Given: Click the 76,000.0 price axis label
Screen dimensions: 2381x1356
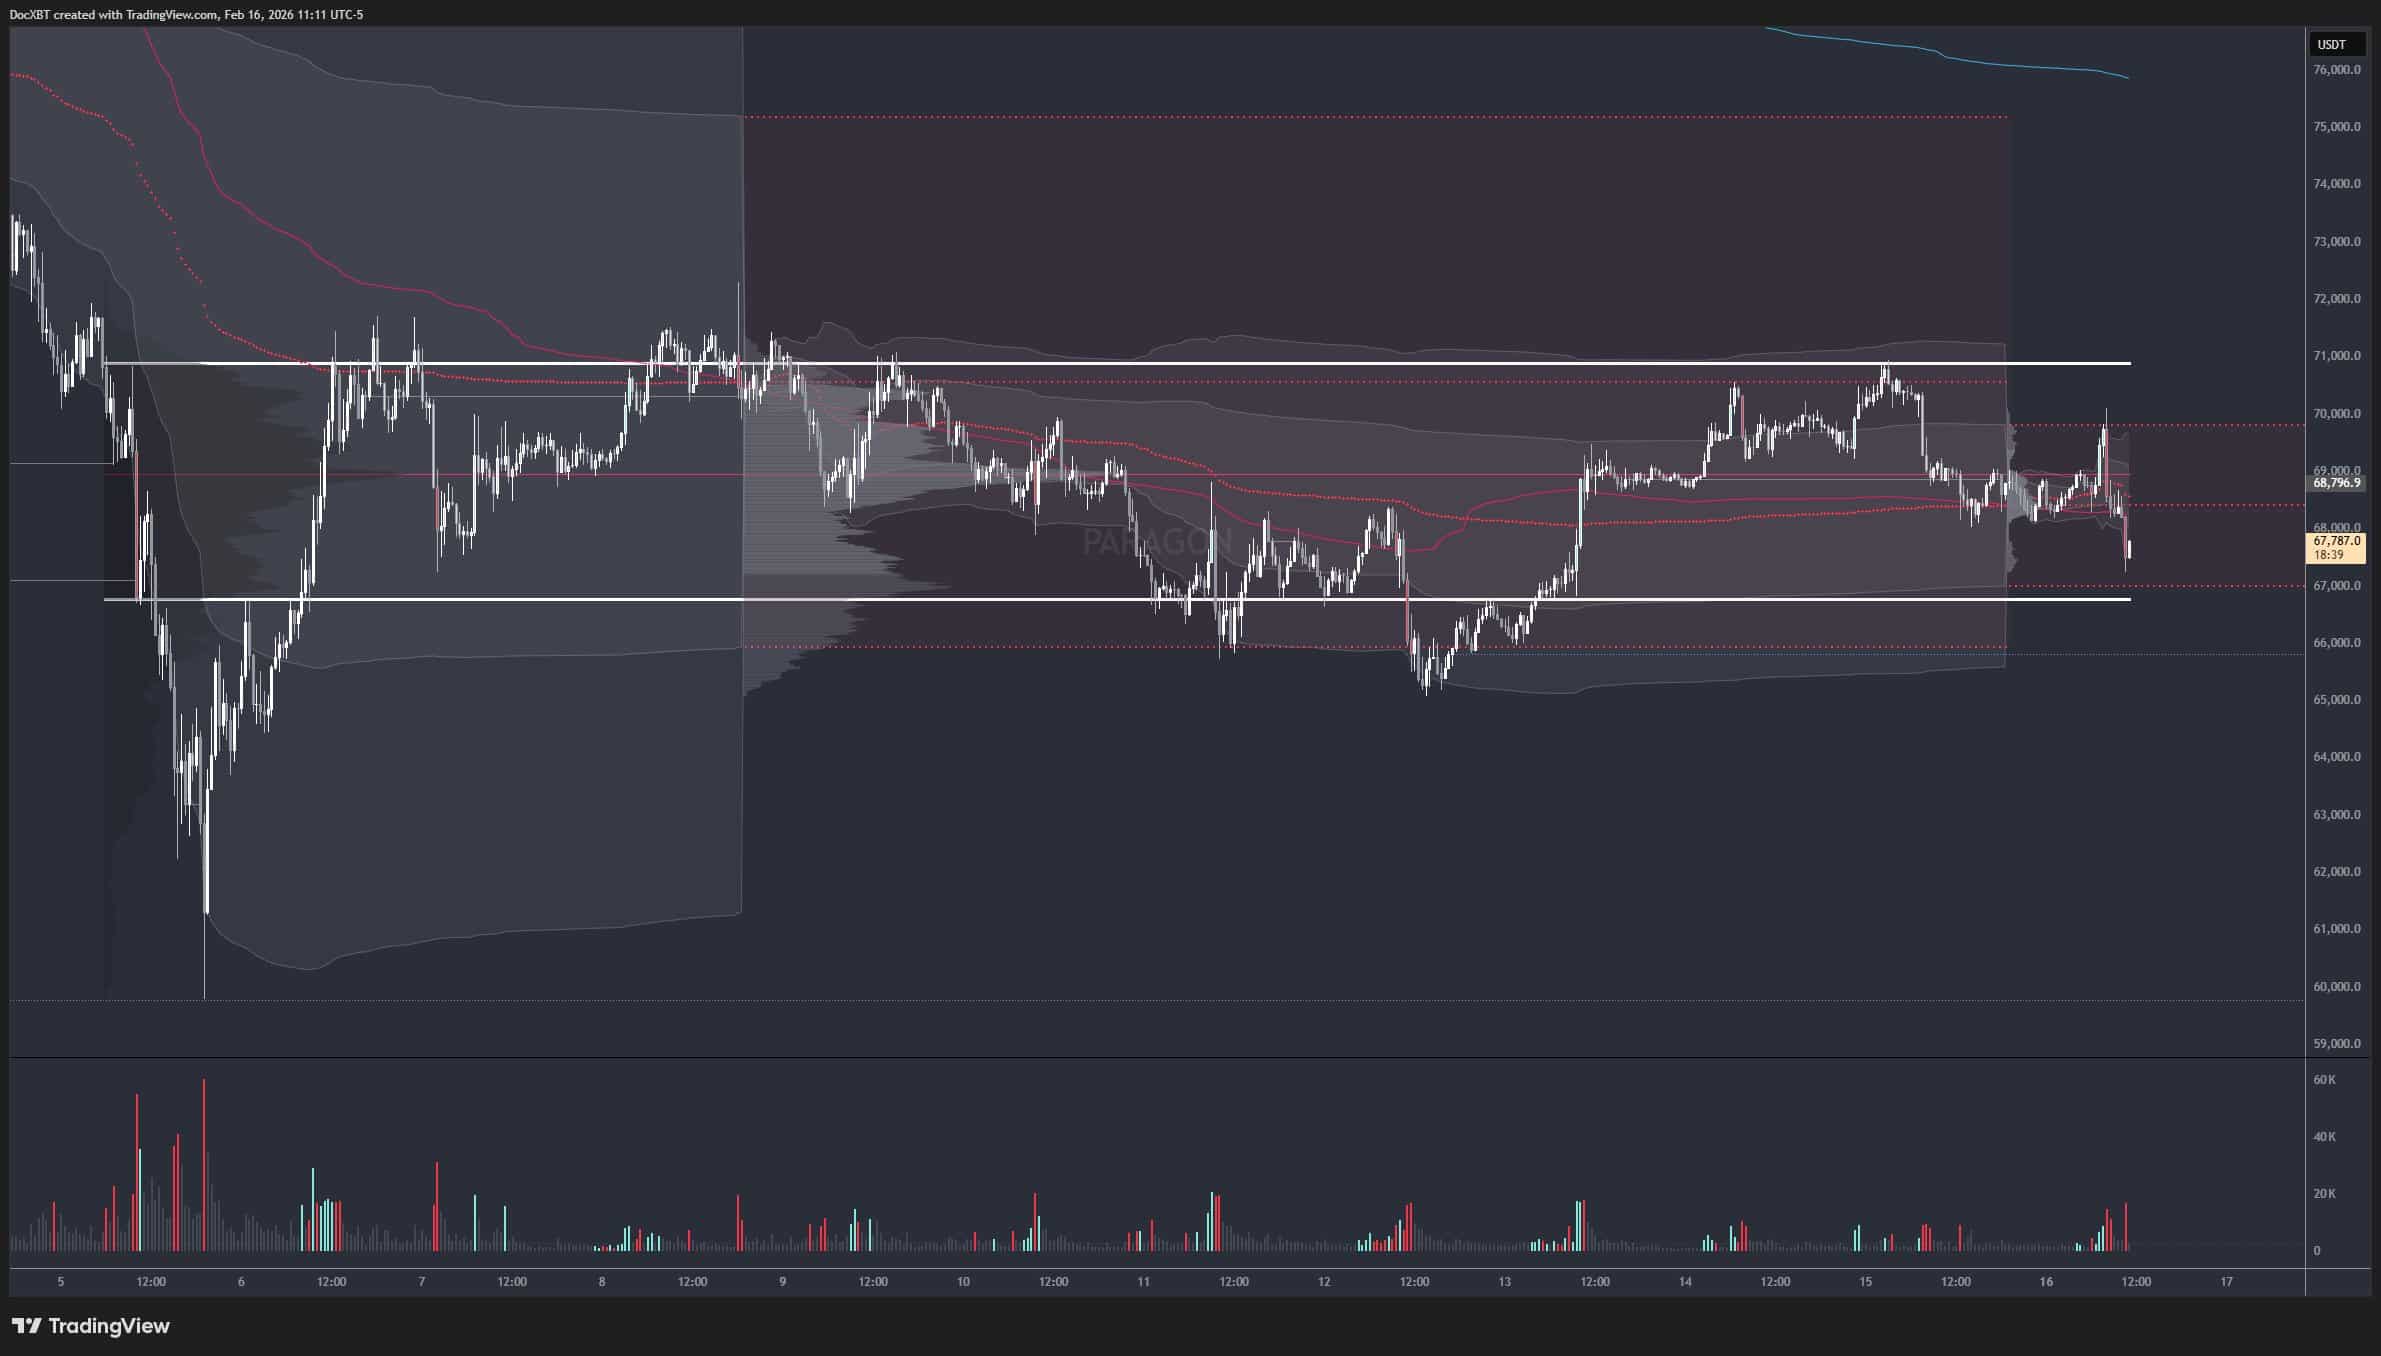Looking at the screenshot, I should (2337, 70).
